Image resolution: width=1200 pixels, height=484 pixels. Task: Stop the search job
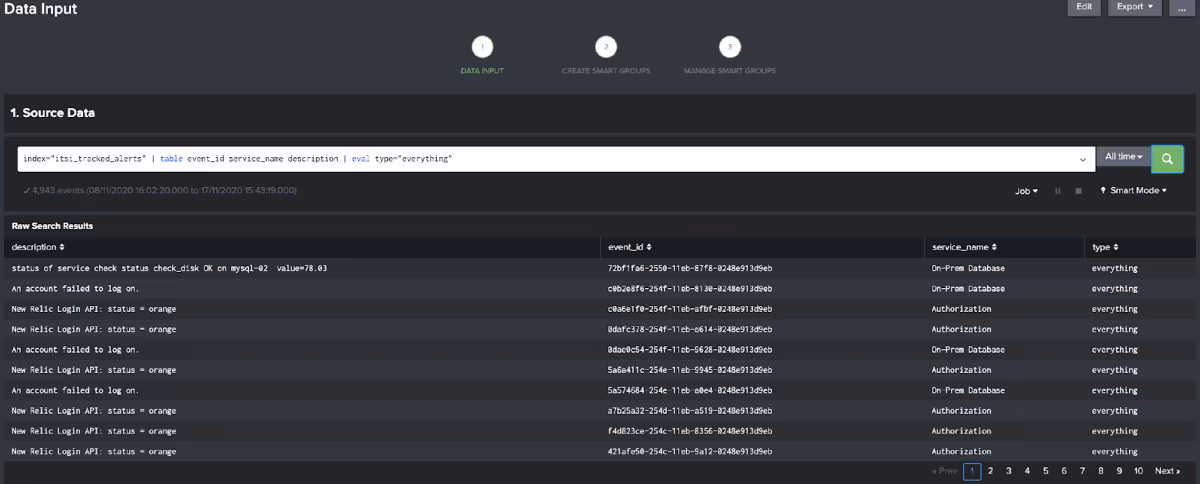click(1078, 191)
